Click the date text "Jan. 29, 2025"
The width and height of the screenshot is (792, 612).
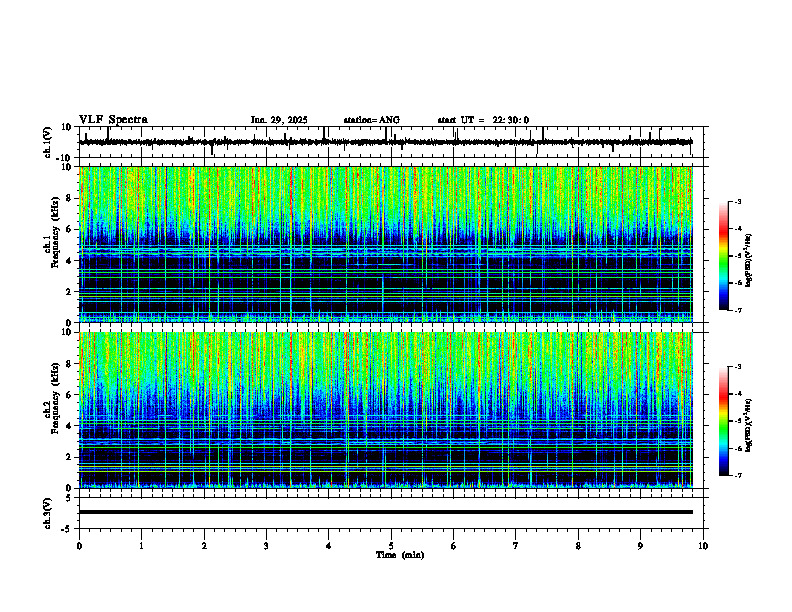coord(279,120)
